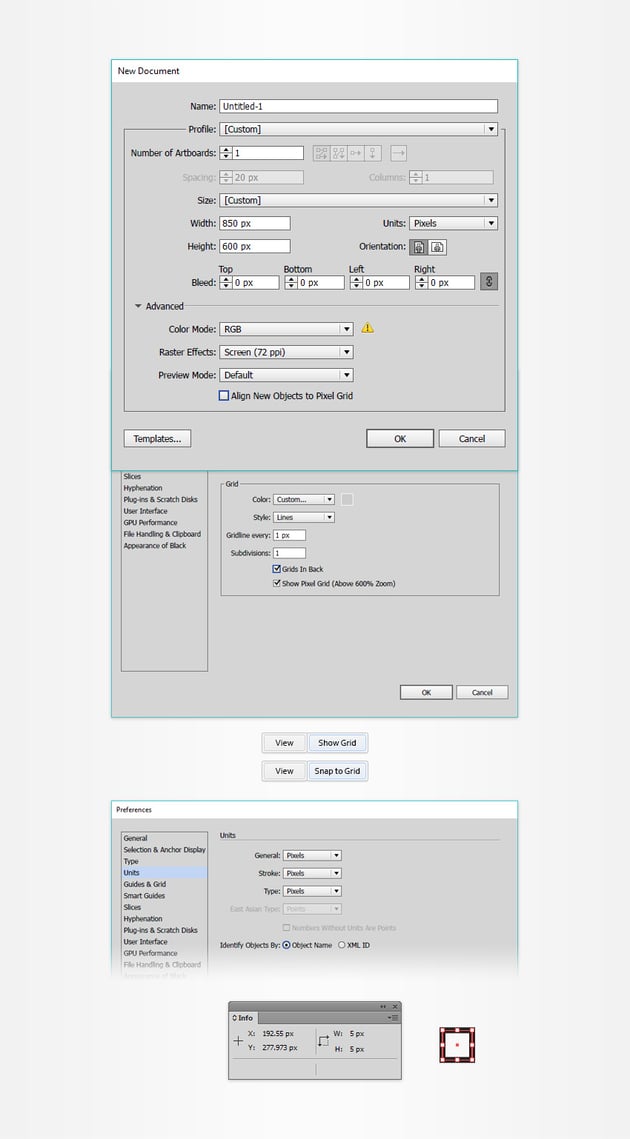
Task: Click the grid color swatch box
Action: [x=347, y=500]
